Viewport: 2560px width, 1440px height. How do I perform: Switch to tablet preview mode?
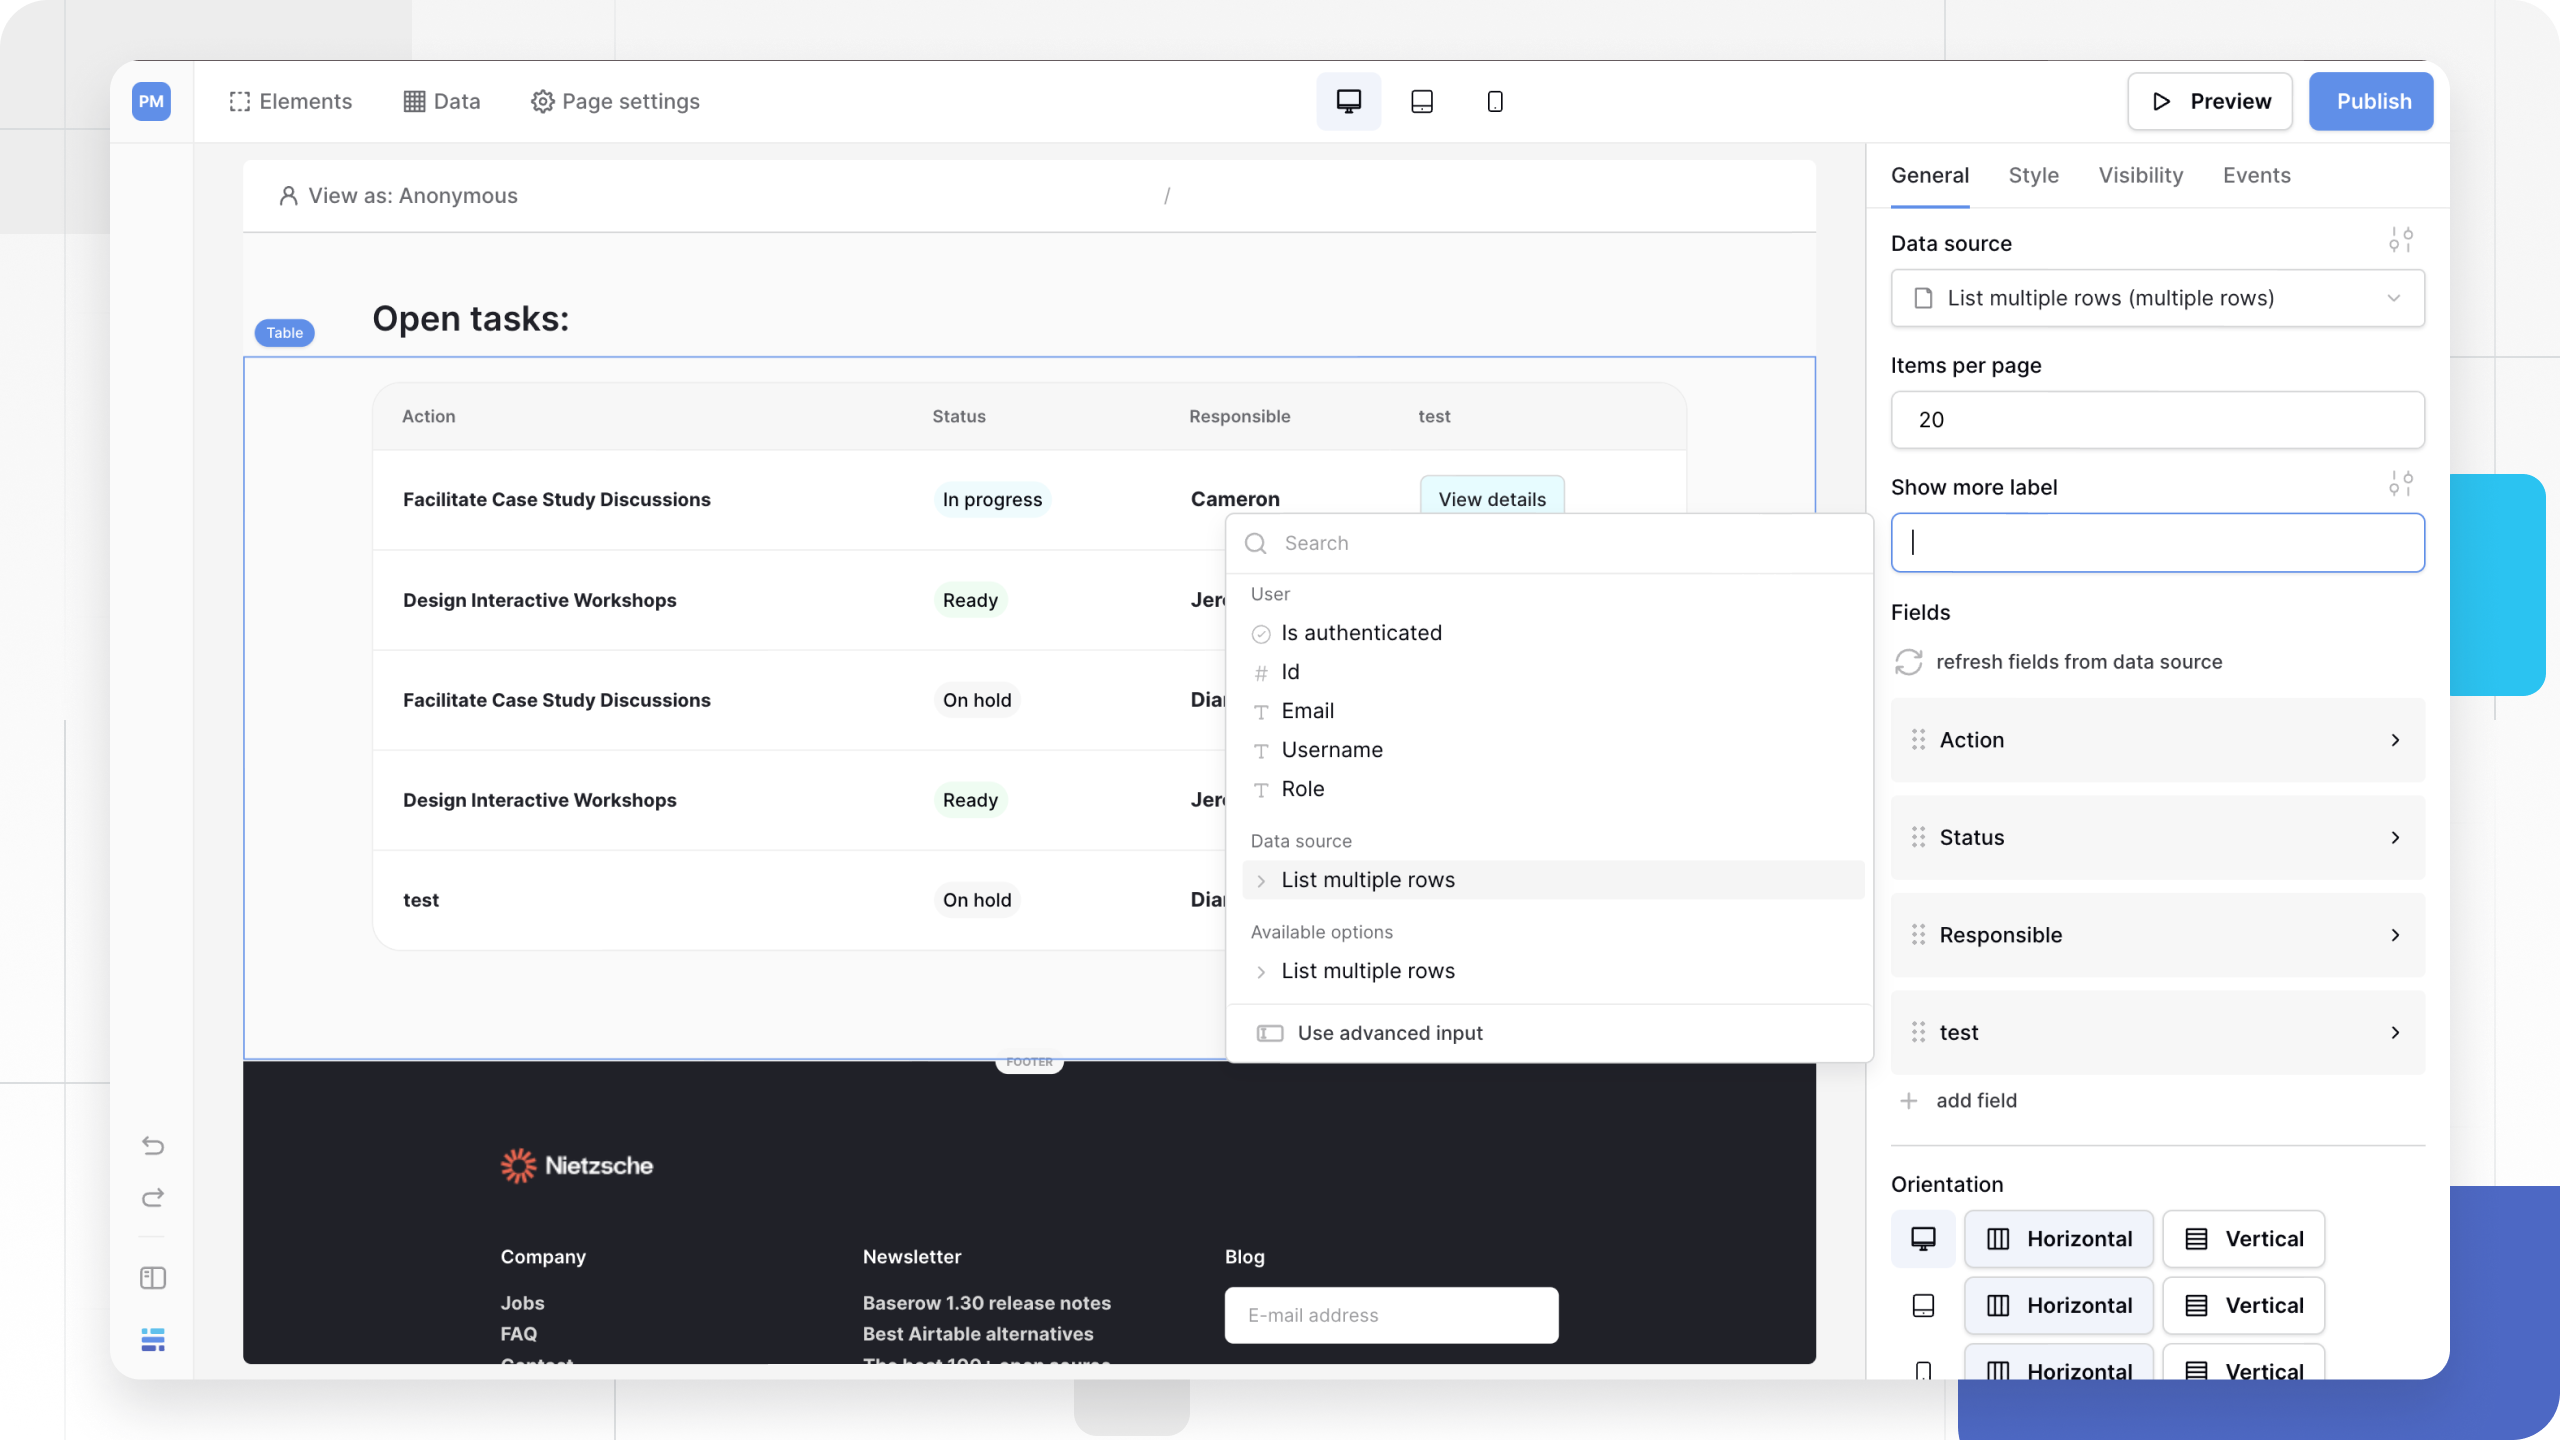1422,101
